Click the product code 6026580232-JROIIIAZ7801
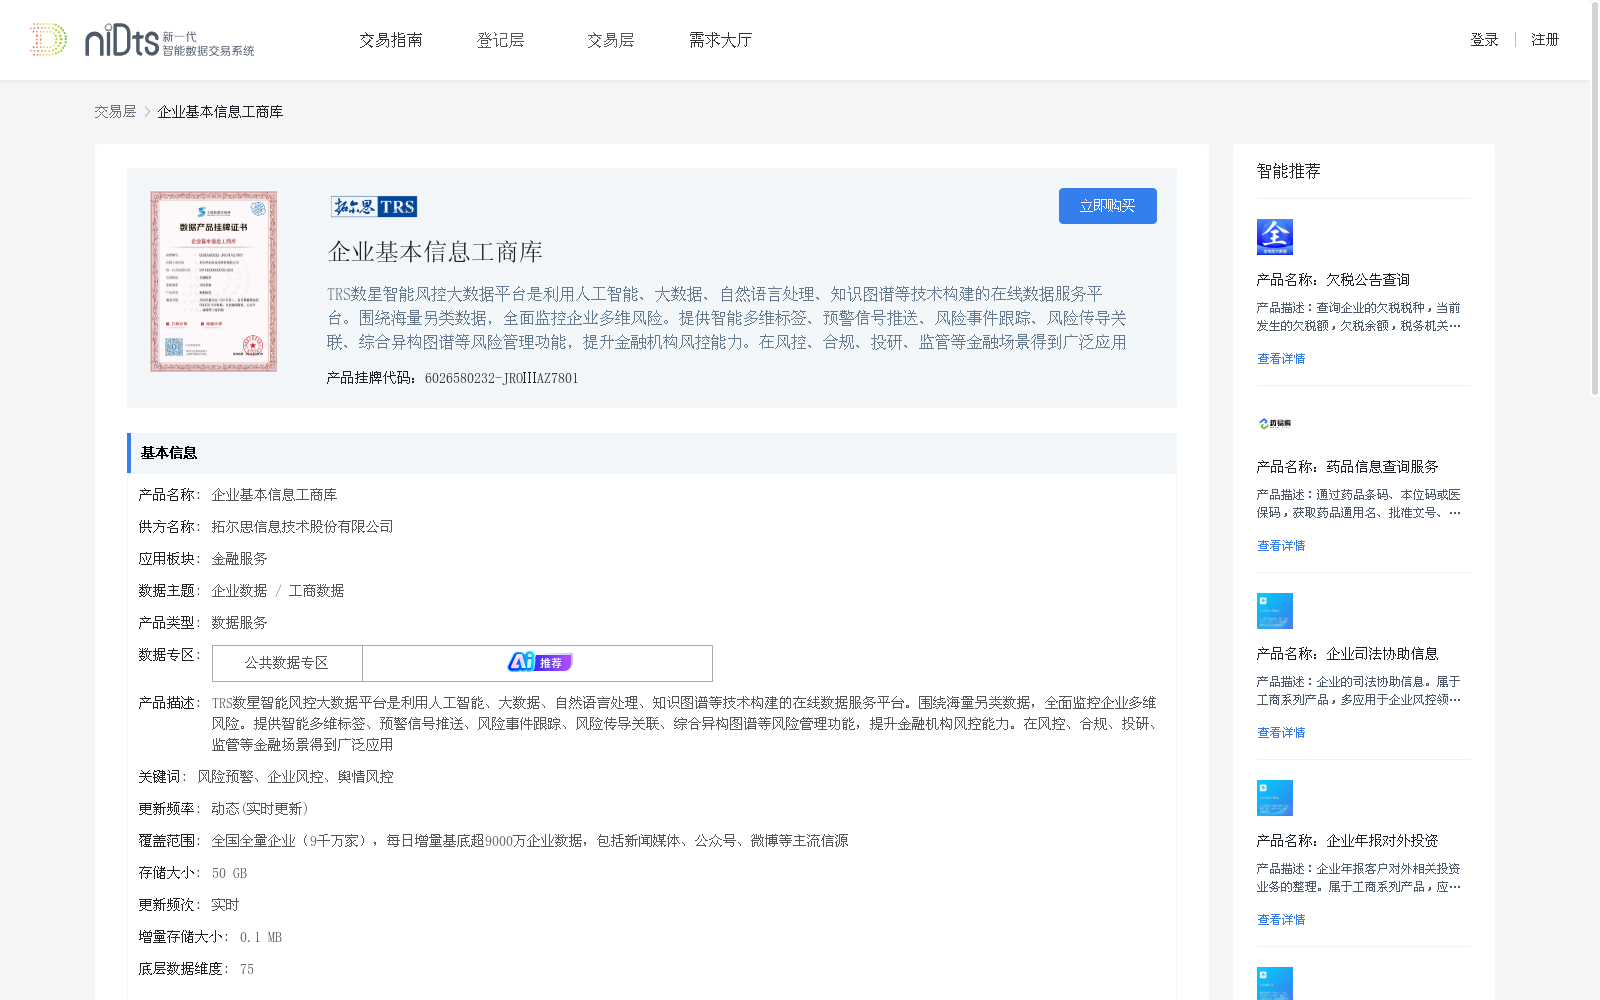1600x1000 pixels. click(501, 378)
